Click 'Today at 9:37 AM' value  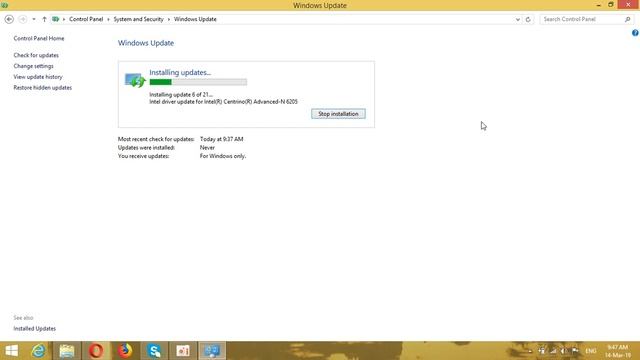click(221, 139)
